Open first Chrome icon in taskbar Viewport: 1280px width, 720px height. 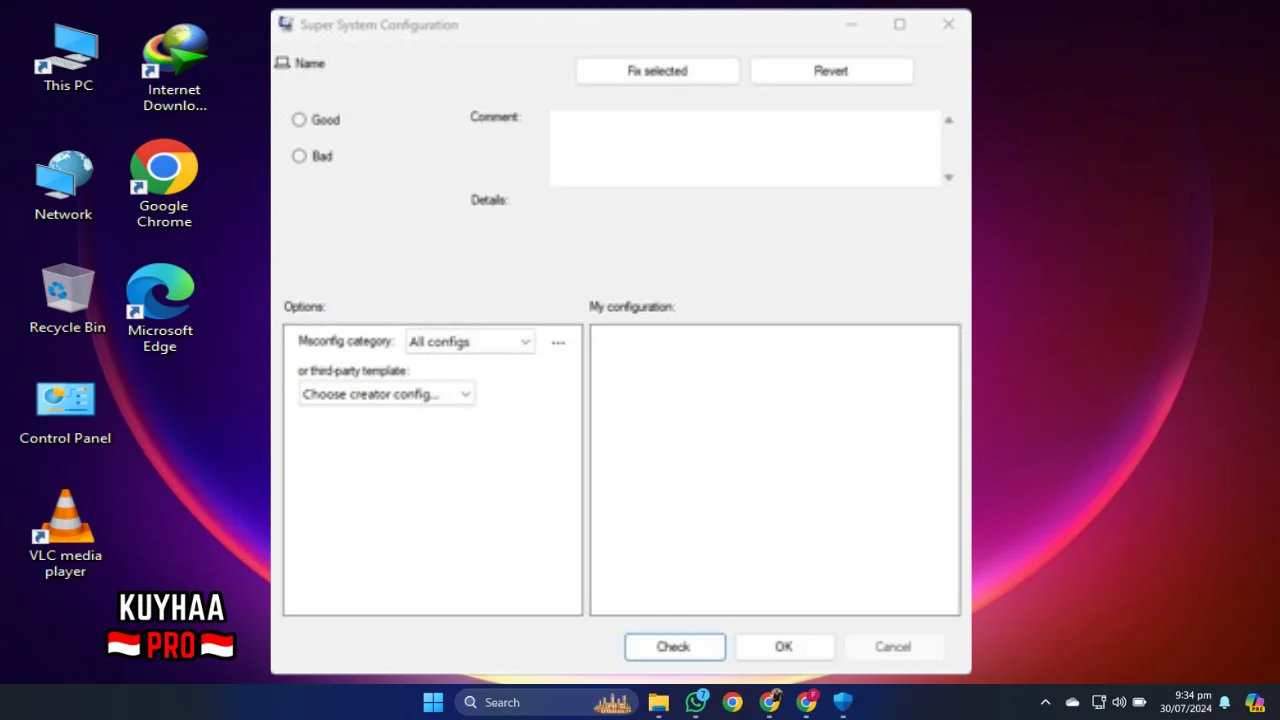[x=733, y=702]
